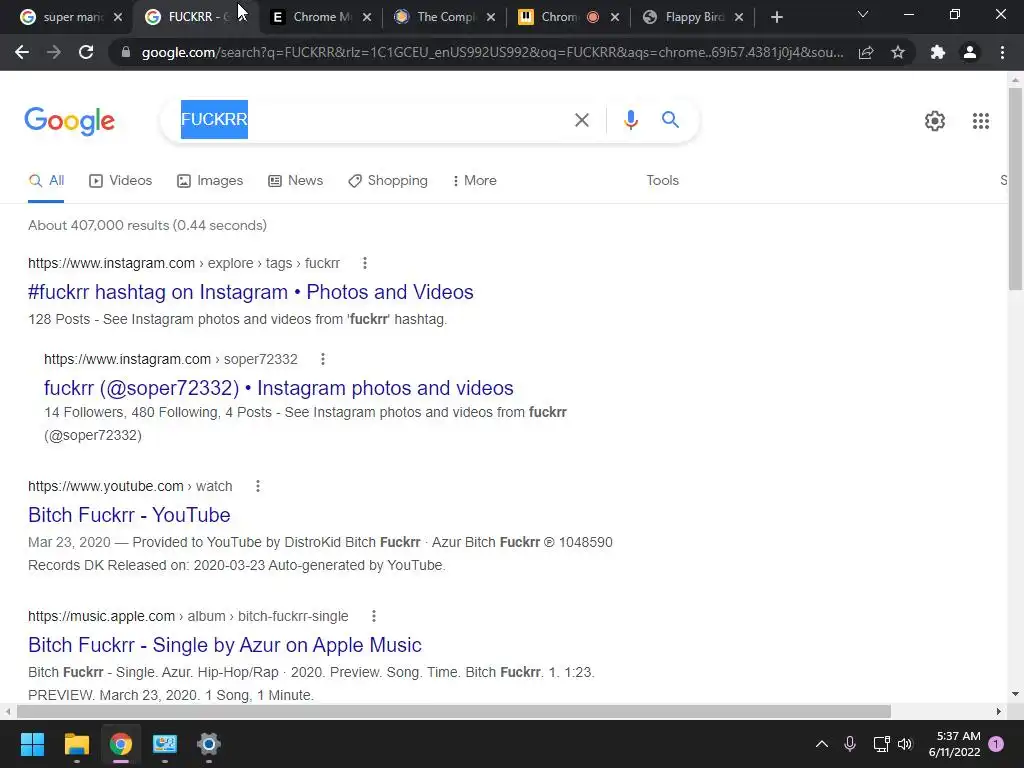Viewport: 1024px width, 768px height.
Task: Select the News search filter
Action: [x=295, y=180]
